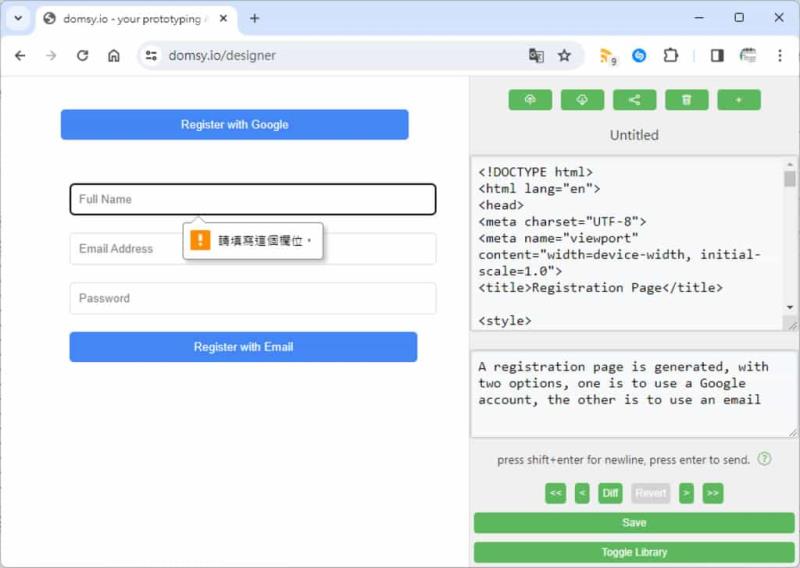Click the translate page icon
This screenshot has height=568, width=800.
536,56
